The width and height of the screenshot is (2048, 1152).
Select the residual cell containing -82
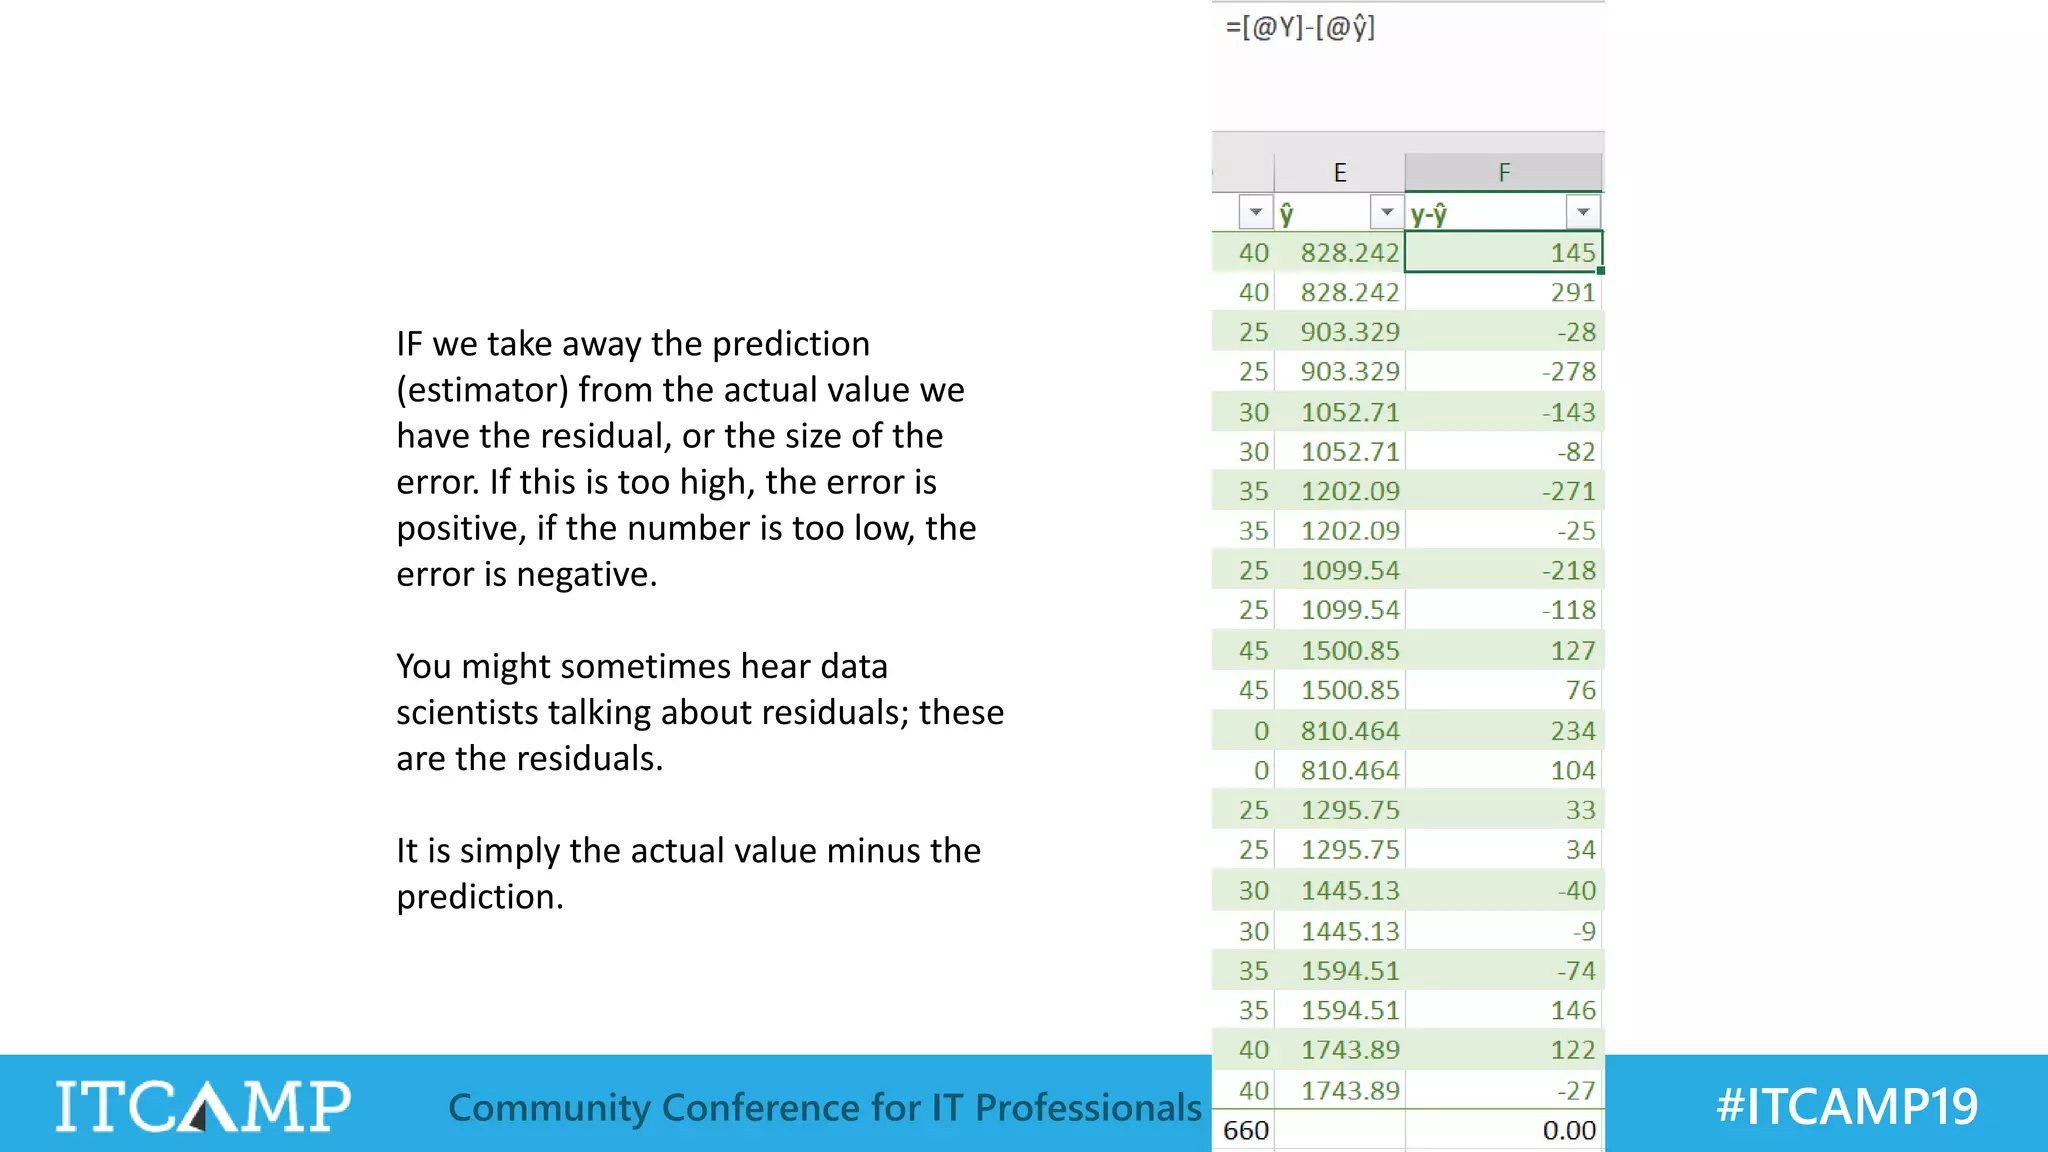(1504, 452)
